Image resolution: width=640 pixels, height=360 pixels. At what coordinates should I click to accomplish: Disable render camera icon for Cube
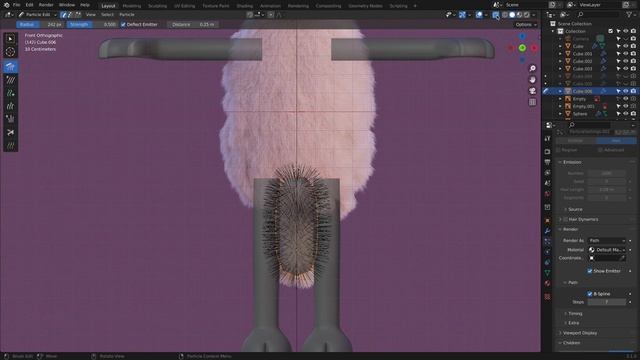(633, 46)
